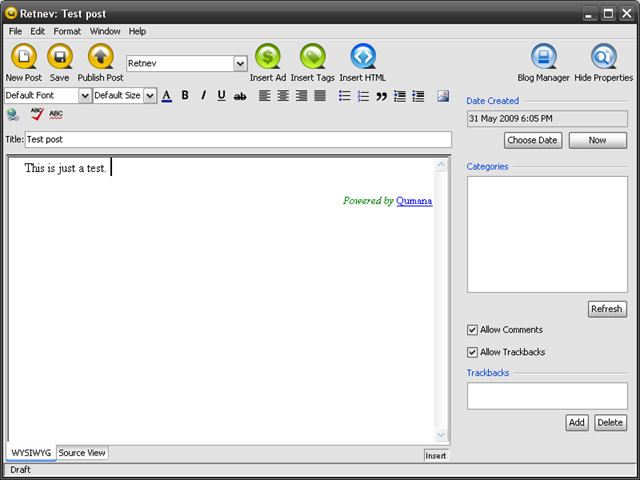Click the Trackbacks list box
The image size is (640, 480).
pos(547,396)
